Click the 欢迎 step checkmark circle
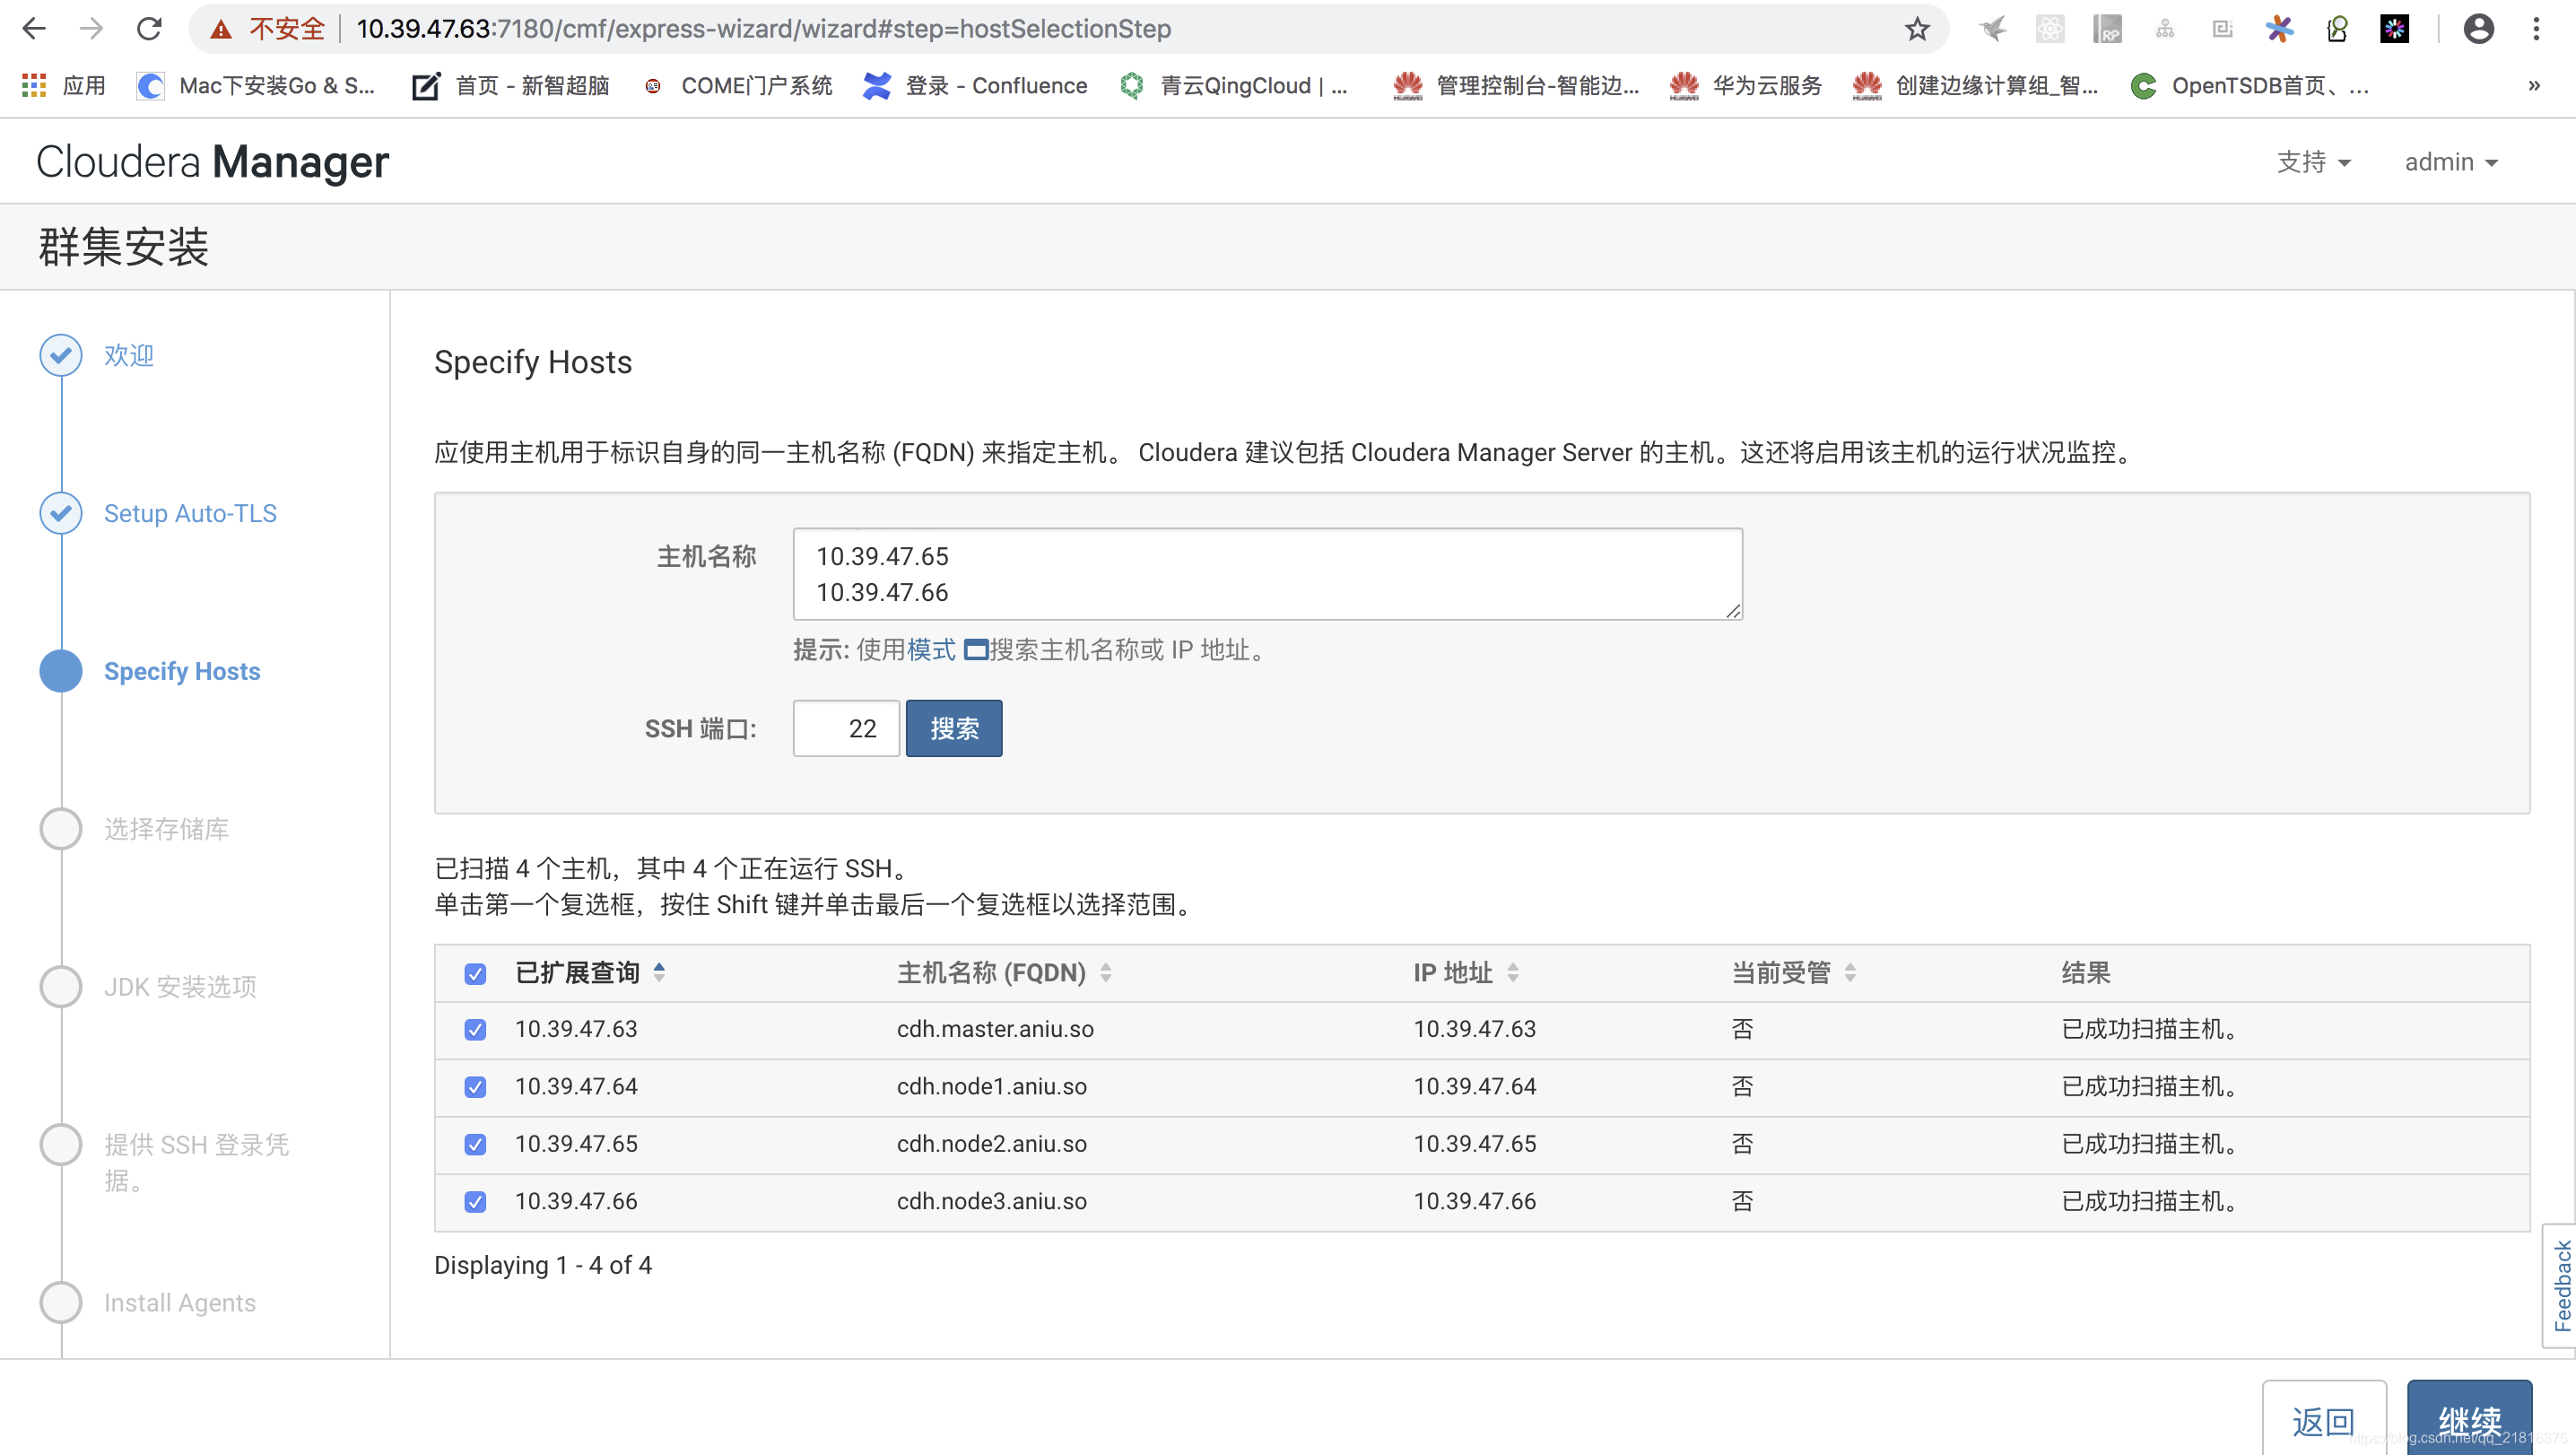This screenshot has height=1455, width=2576. (61, 355)
